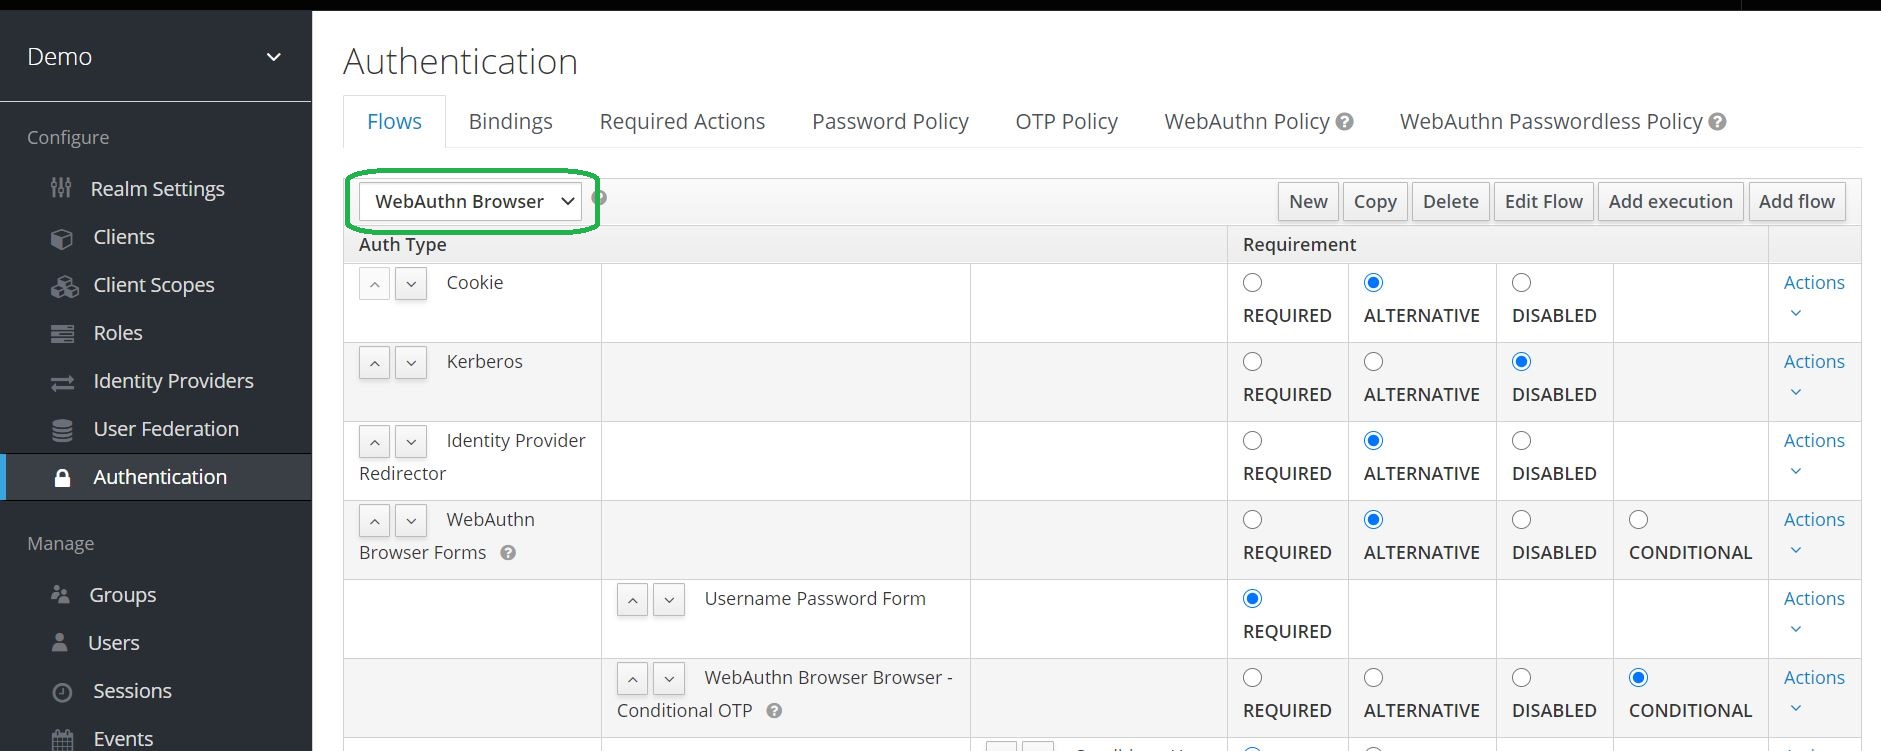Click the Edit Flow button
This screenshot has height=751, width=1881.
click(1543, 201)
